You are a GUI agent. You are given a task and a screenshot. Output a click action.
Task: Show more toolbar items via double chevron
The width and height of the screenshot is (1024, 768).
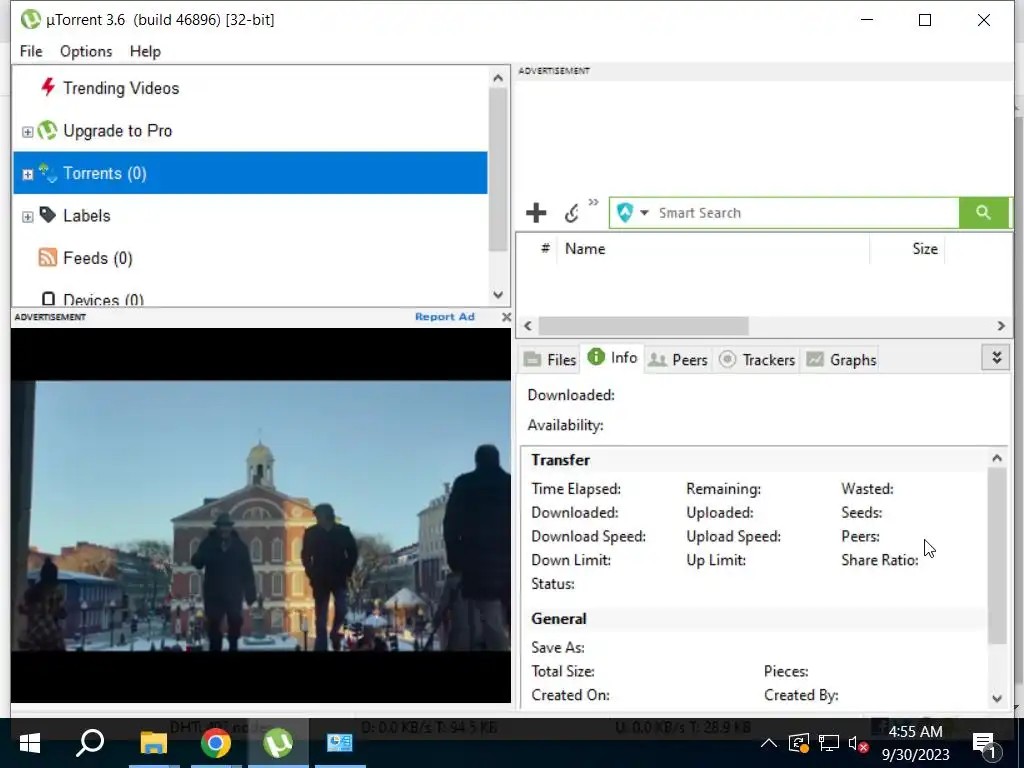click(593, 202)
